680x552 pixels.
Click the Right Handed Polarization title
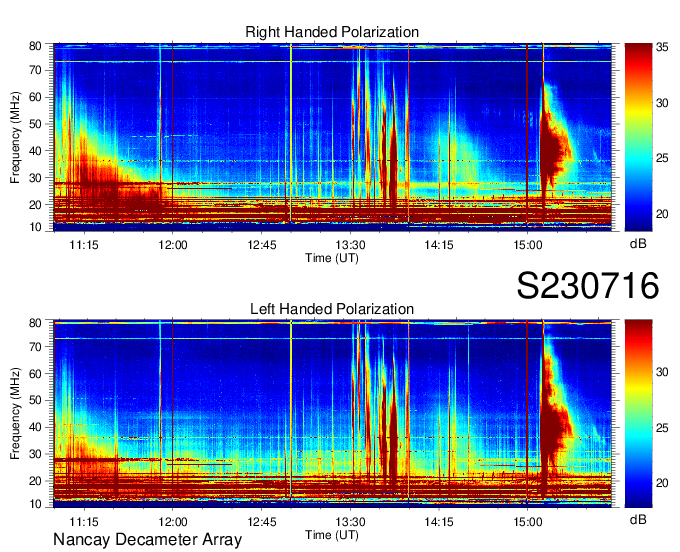click(x=332, y=32)
